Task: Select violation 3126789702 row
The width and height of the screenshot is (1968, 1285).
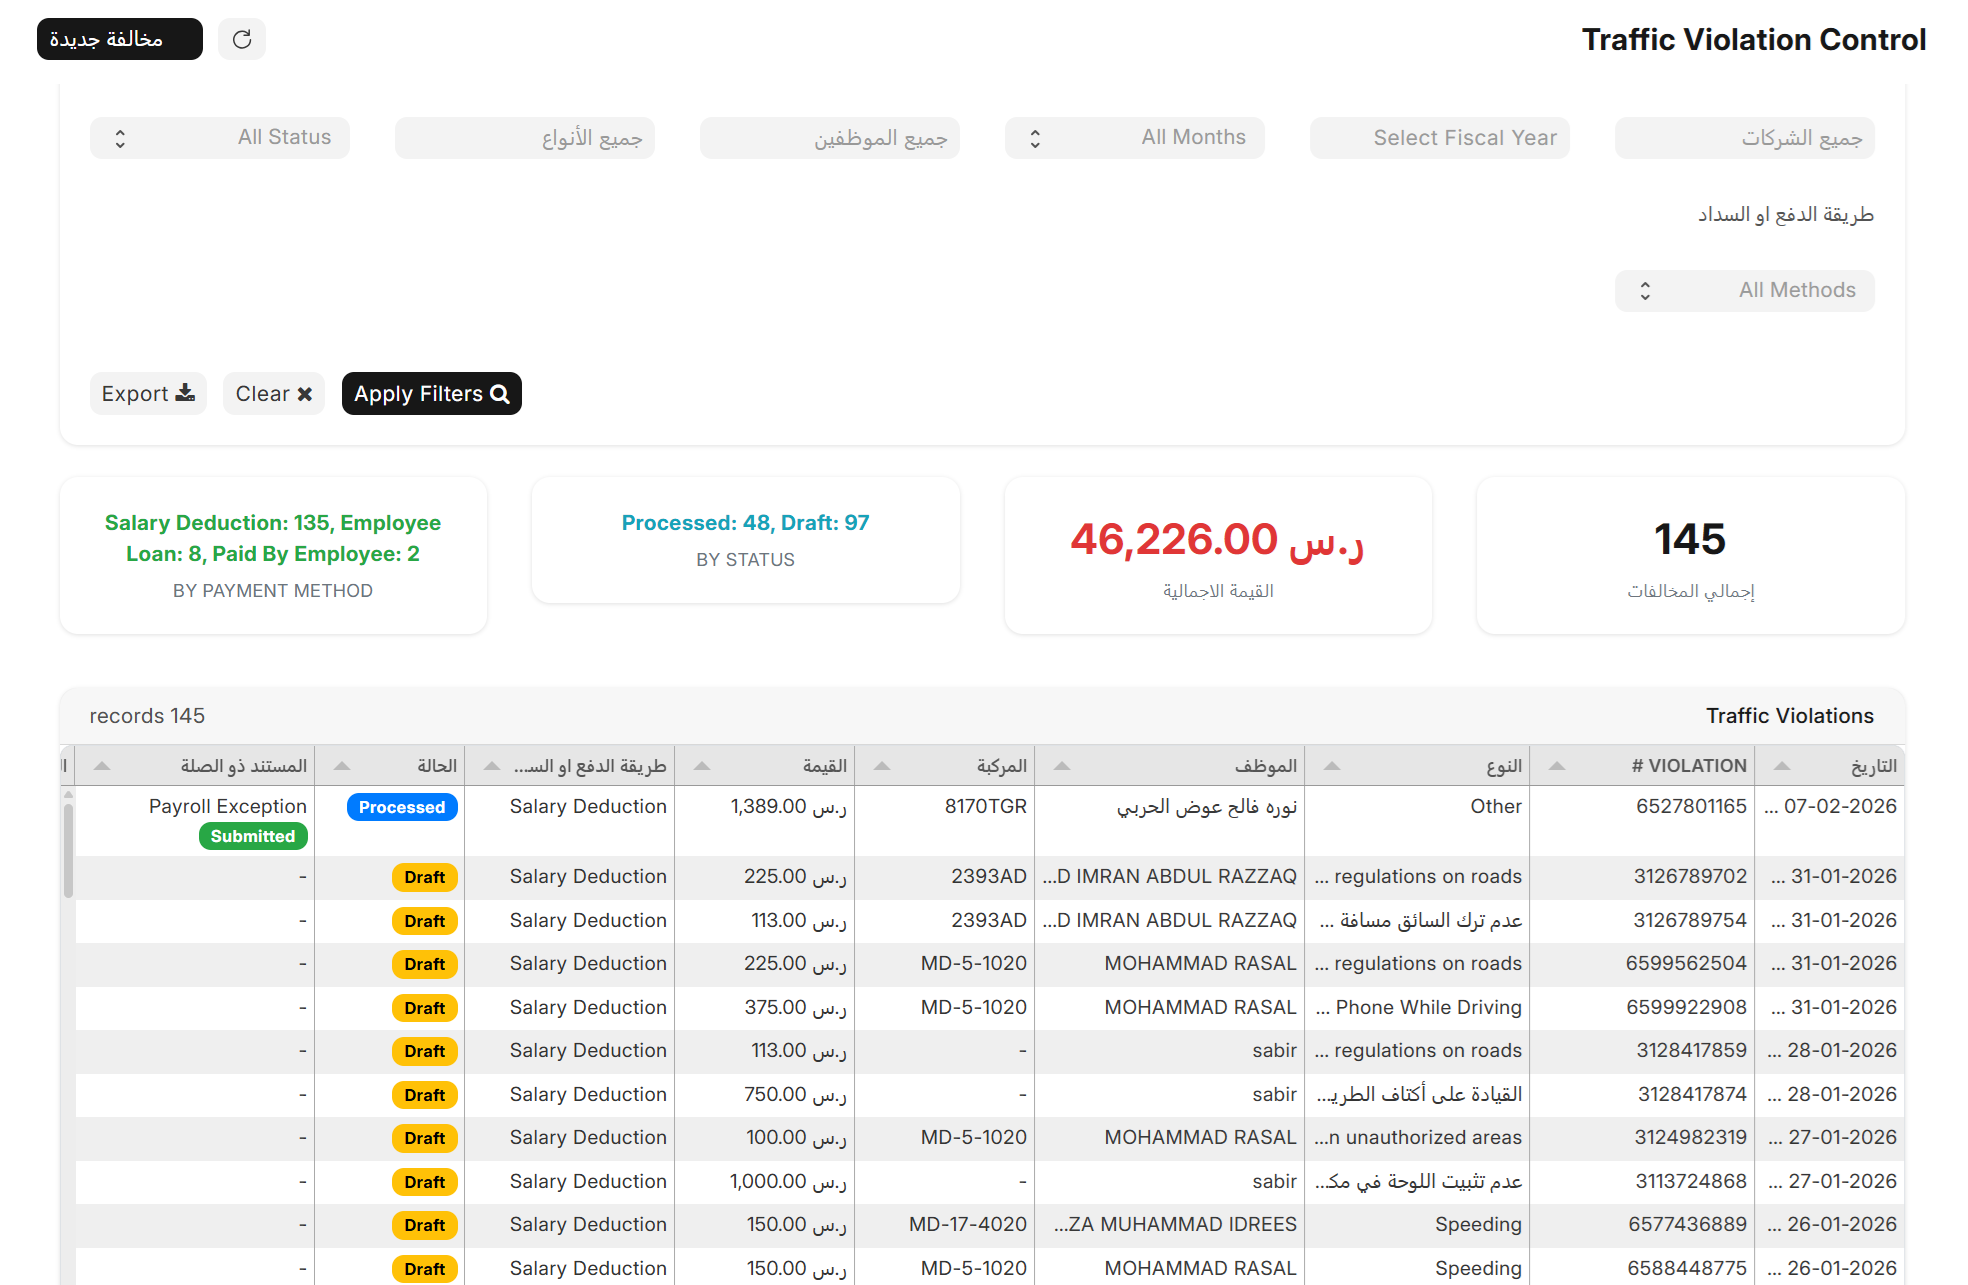Action: pyautogui.click(x=1690, y=877)
